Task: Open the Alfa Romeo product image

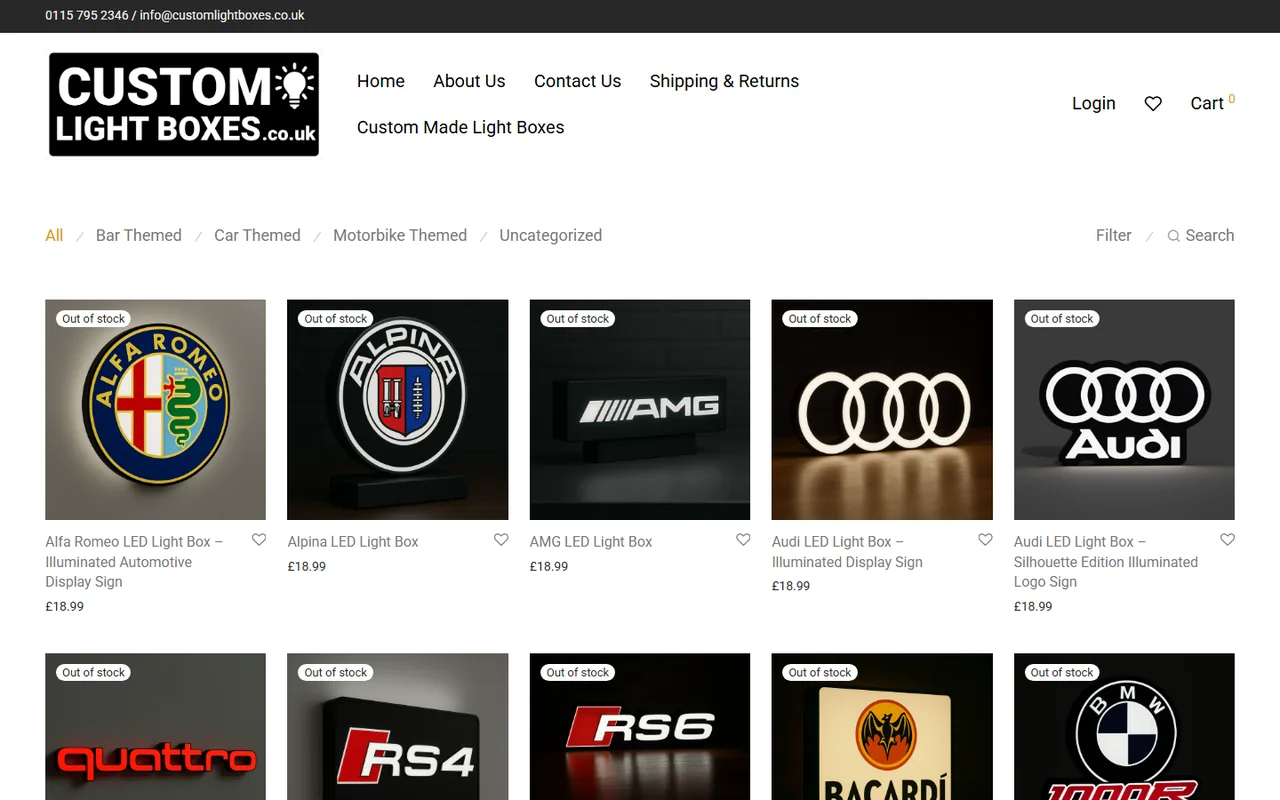Action: click(x=155, y=410)
